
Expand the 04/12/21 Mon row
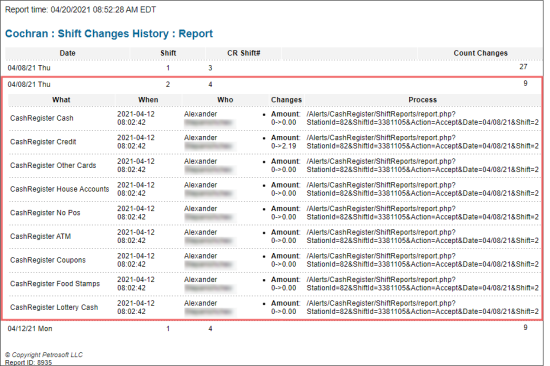click(x=274, y=328)
